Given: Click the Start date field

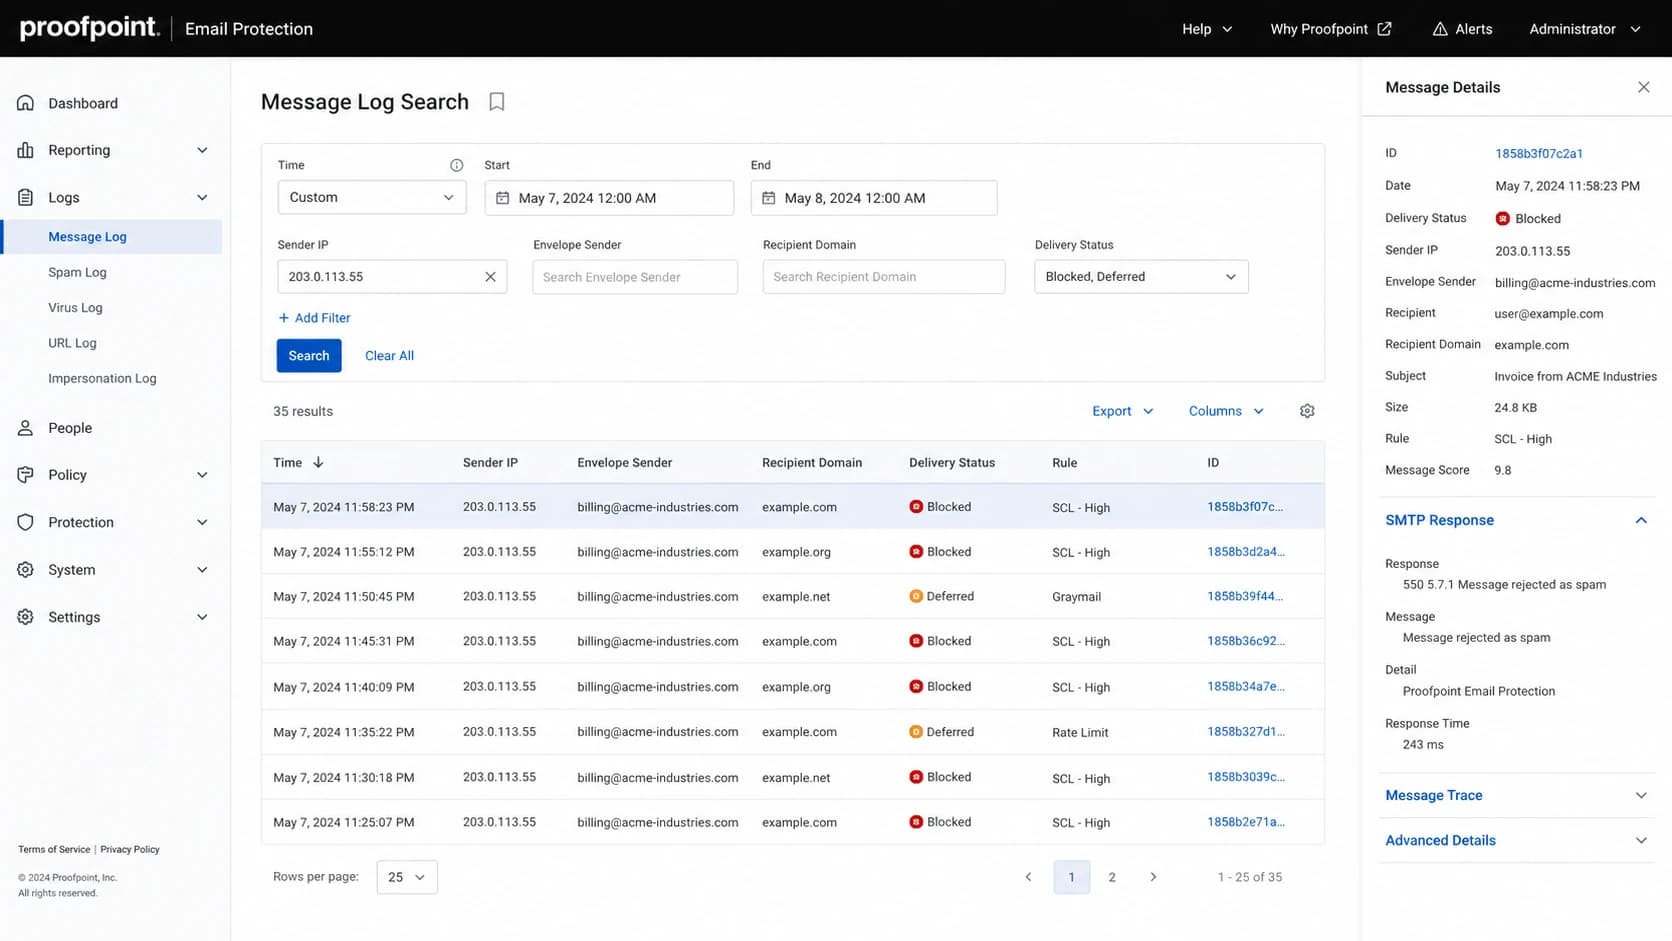Looking at the screenshot, I should coord(609,198).
